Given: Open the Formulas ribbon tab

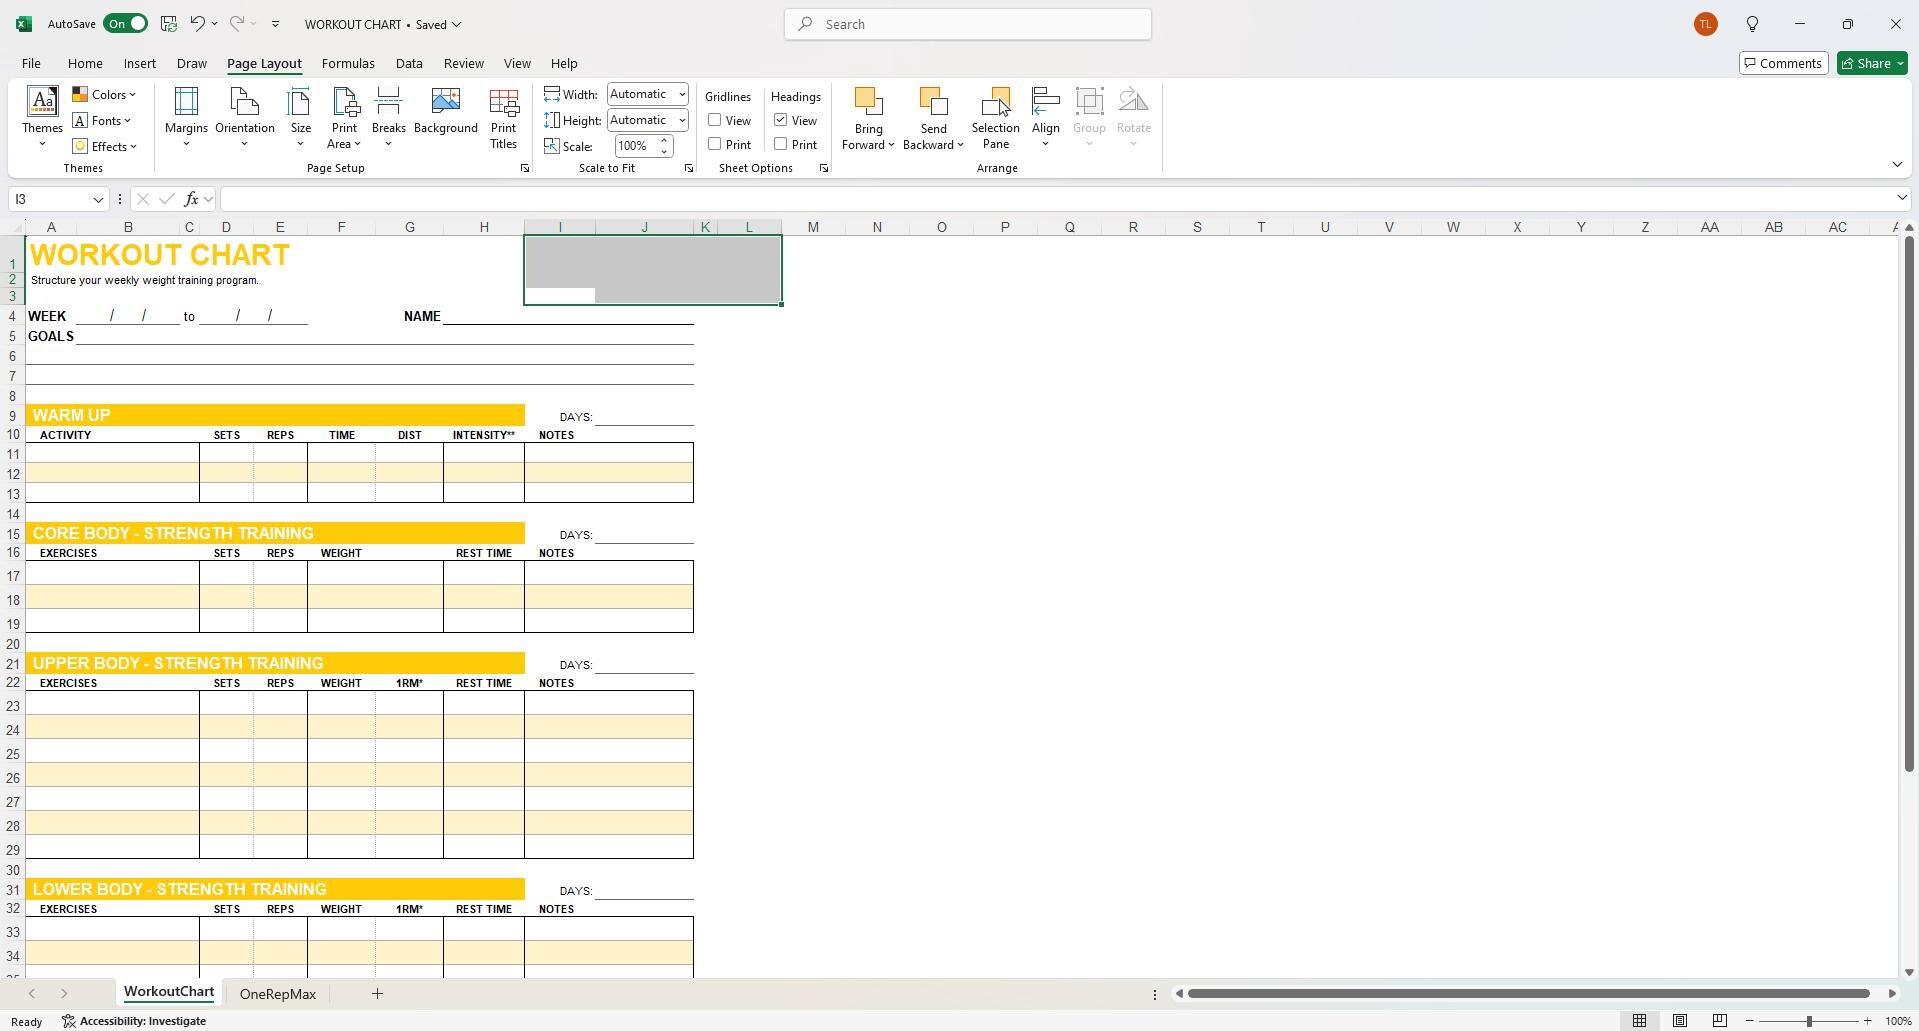Looking at the screenshot, I should pos(348,63).
